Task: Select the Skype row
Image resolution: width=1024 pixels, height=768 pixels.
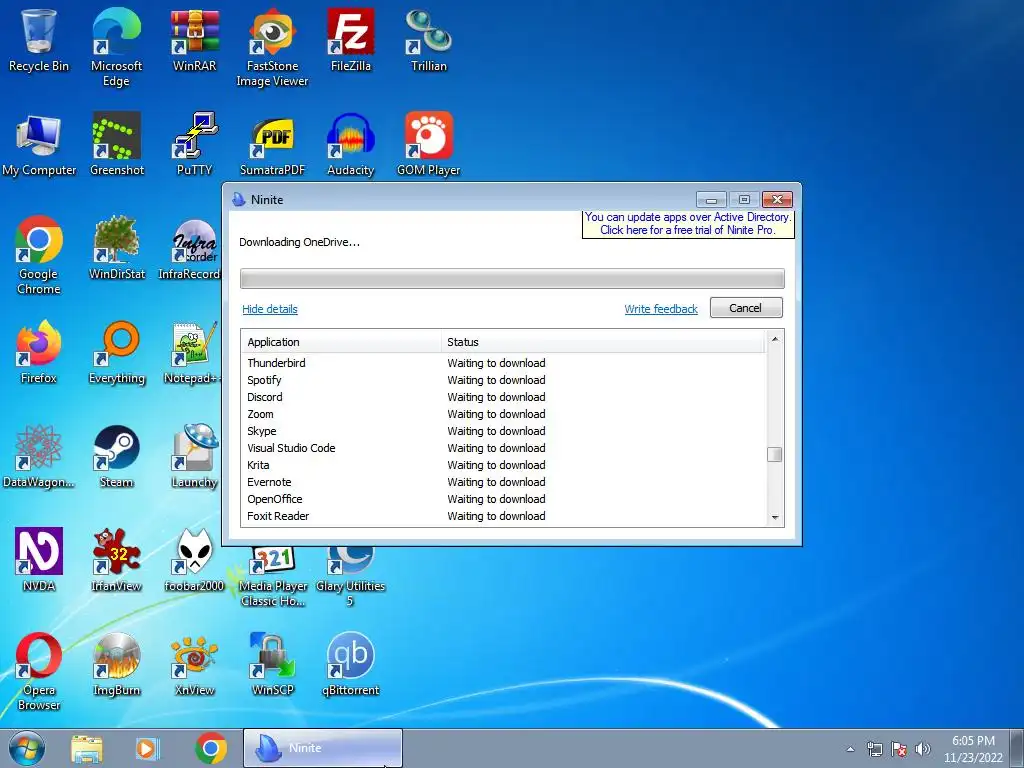Action: (503, 431)
